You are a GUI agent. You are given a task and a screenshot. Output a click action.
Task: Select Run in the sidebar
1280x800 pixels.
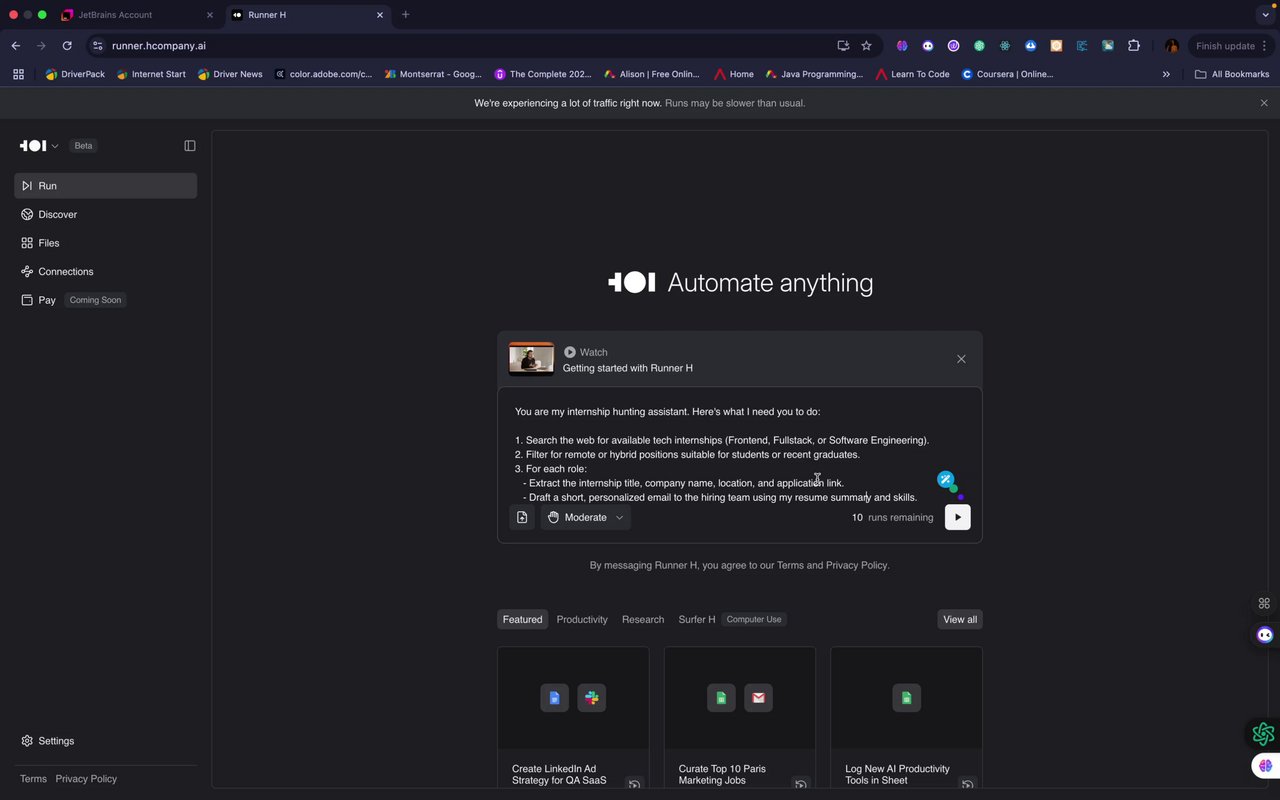click(105, 186)
